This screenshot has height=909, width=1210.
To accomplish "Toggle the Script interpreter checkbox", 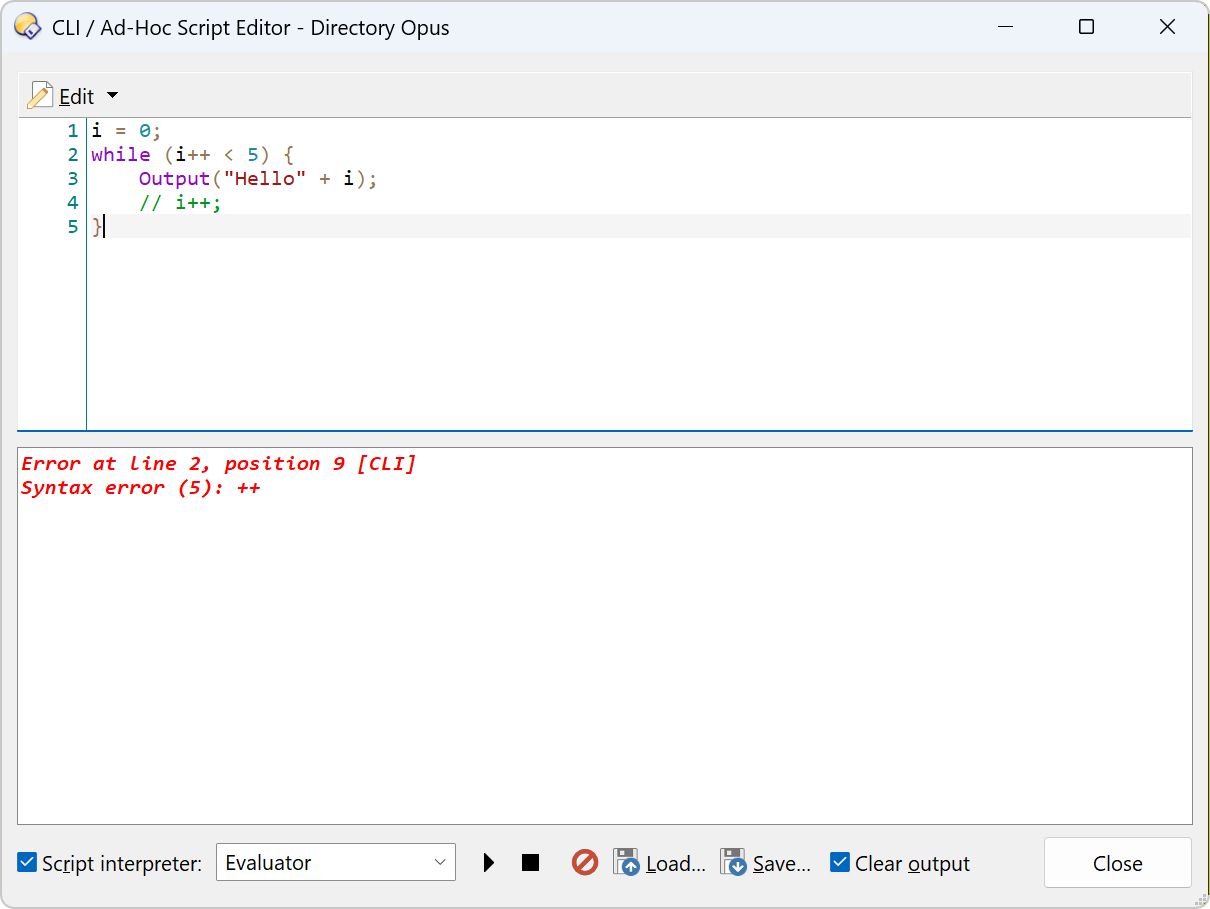I will [x=28, y=863].
